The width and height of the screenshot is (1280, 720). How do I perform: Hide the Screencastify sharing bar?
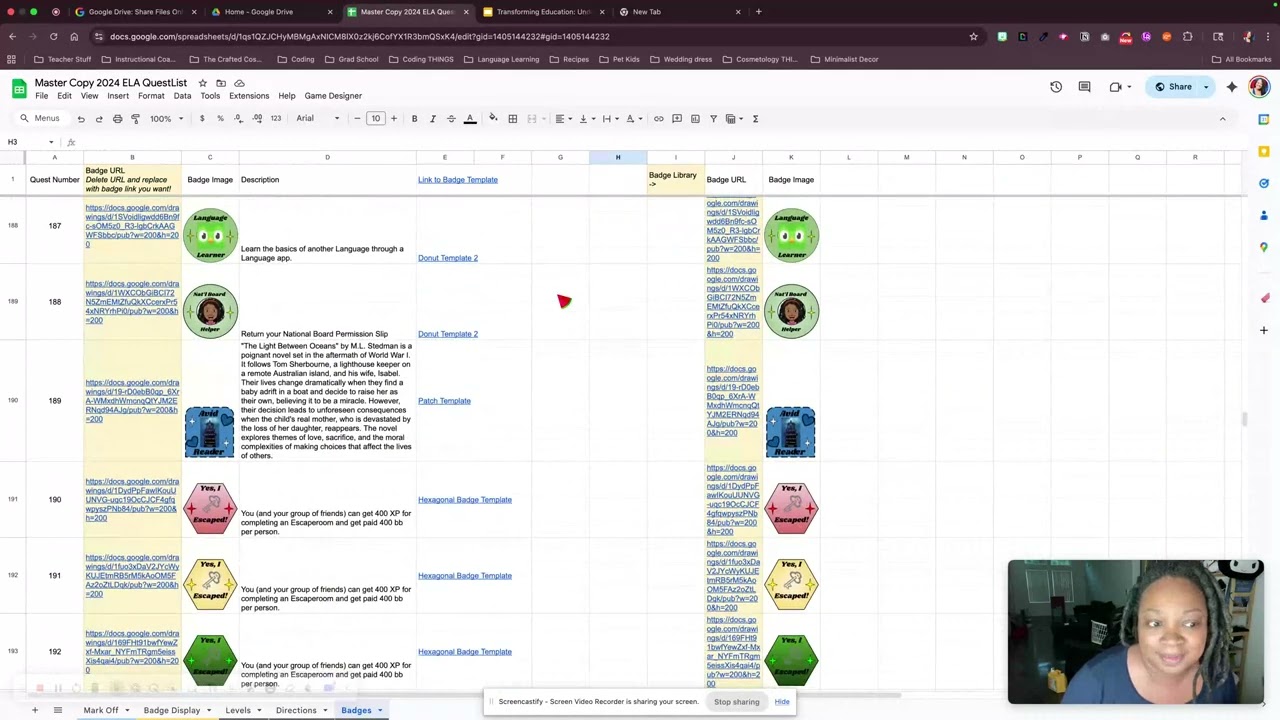pos(782,702)
